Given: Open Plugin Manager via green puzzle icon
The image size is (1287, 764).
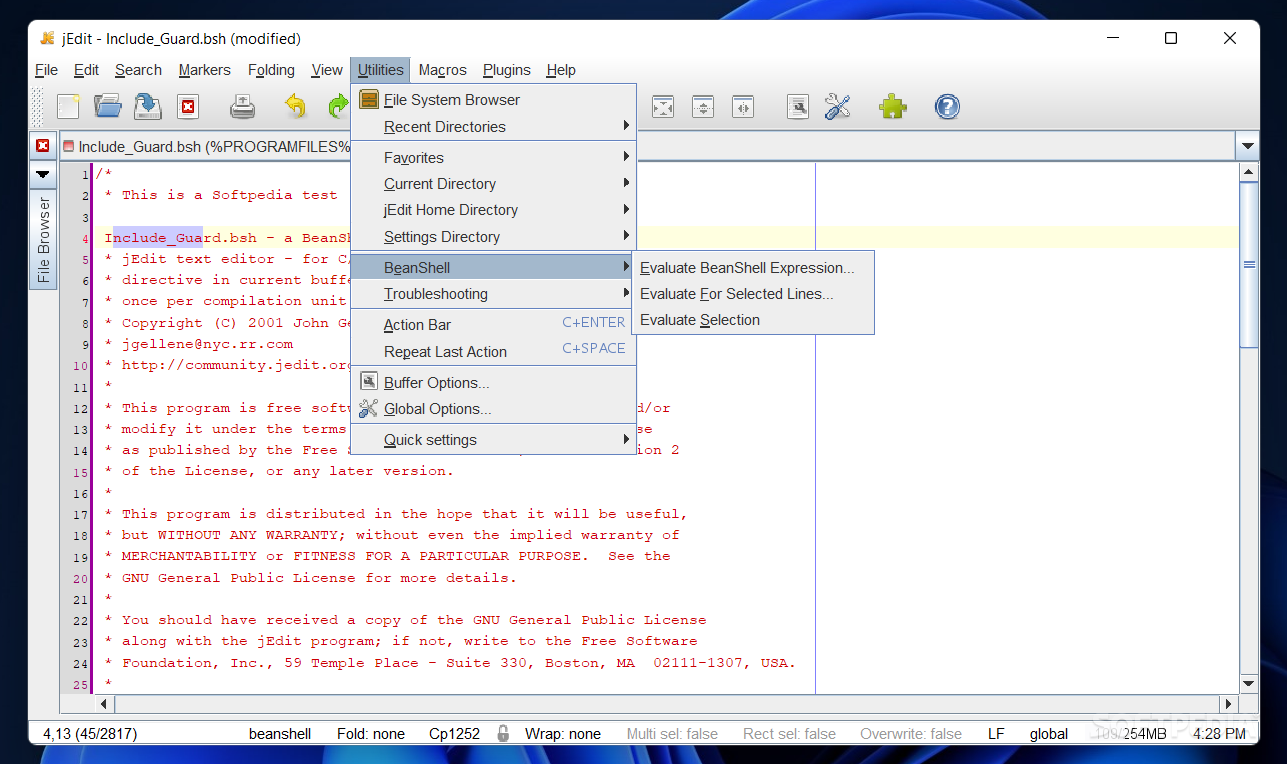Looking at the screenshot, I should [892, 107].
